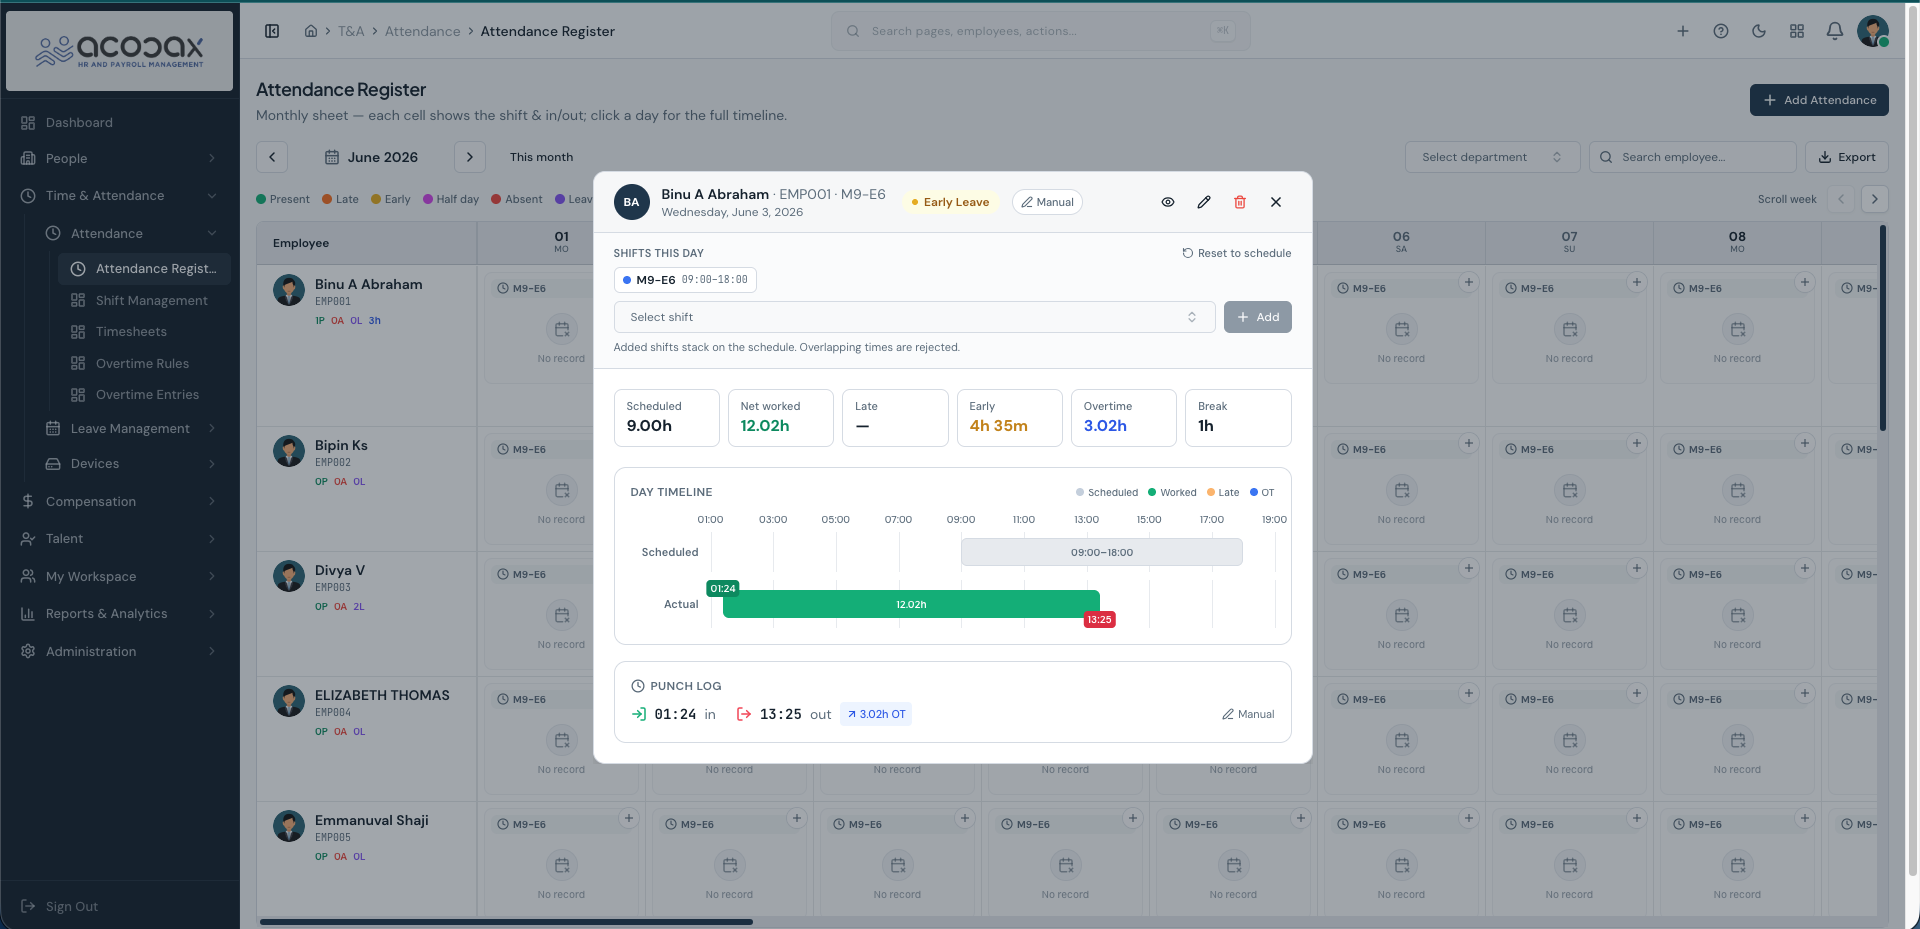1920x929 pixels.
Task: Click the Search employee input field
Action: coord(1692,157)
